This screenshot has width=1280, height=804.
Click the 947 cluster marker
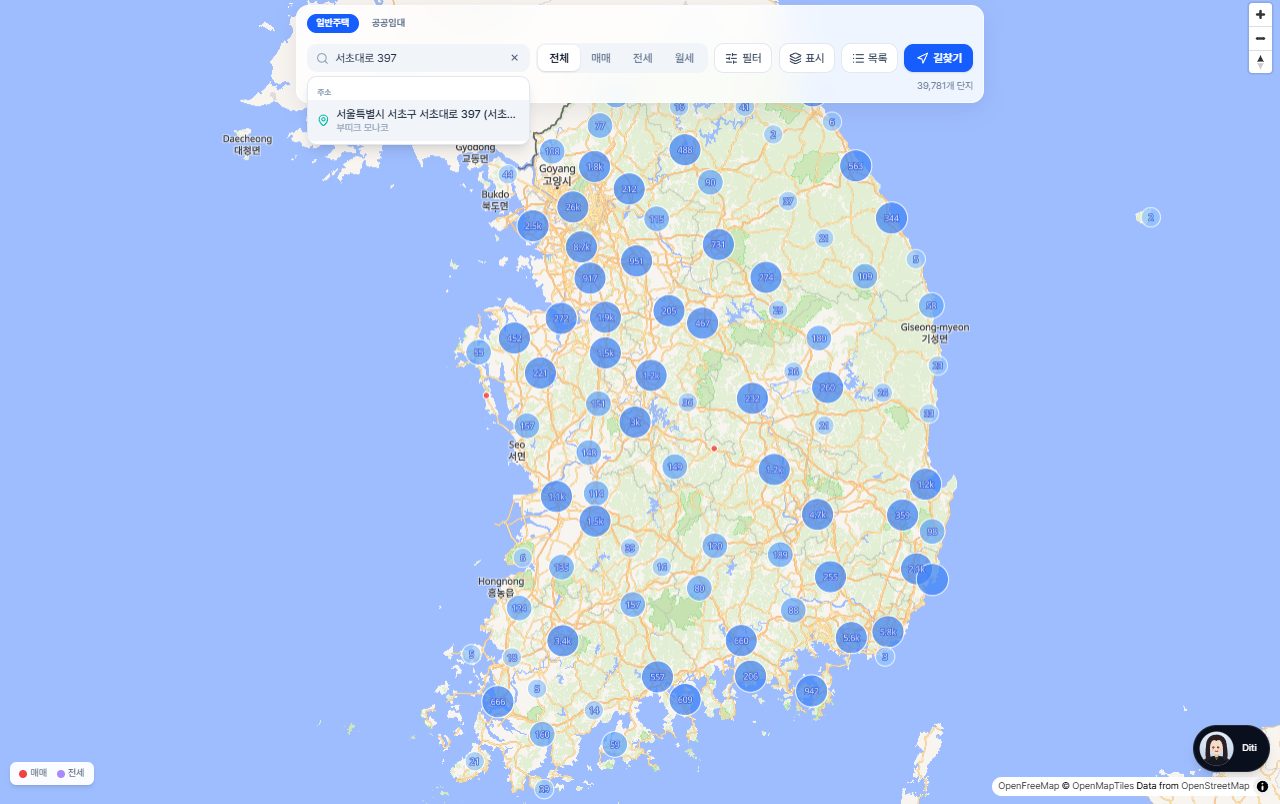[811, 690]
